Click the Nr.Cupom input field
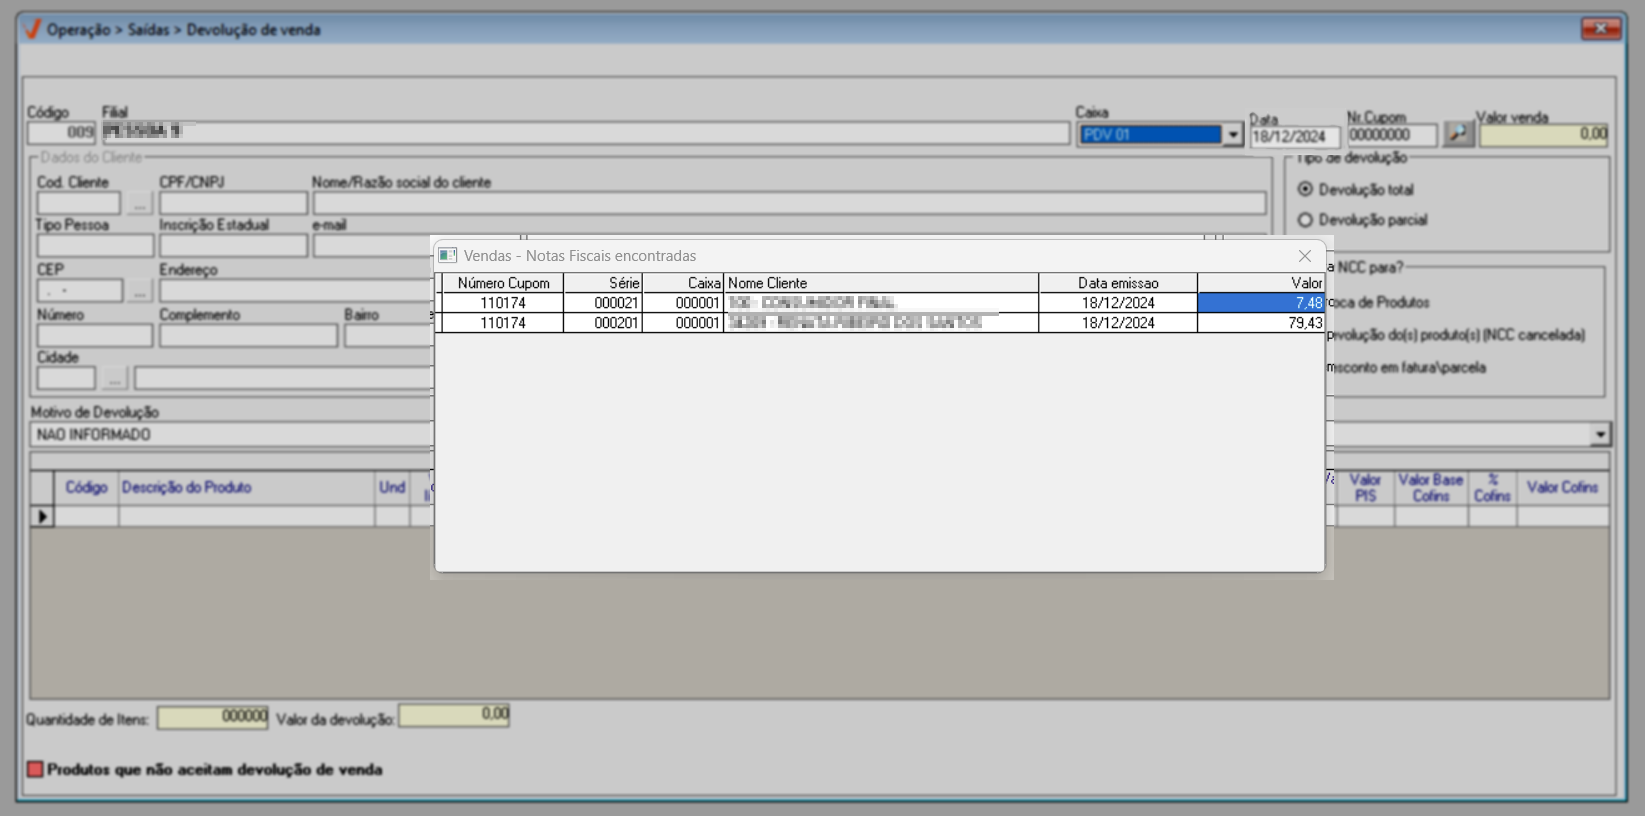 (x=1391, y=135)
